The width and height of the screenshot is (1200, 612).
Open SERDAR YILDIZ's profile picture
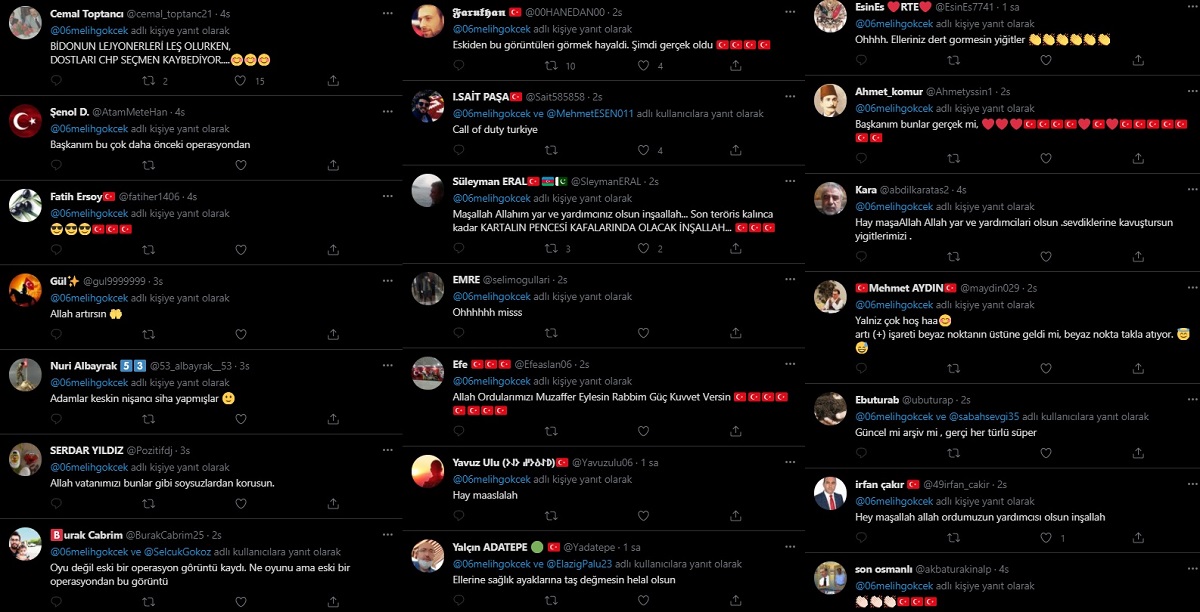25,459
